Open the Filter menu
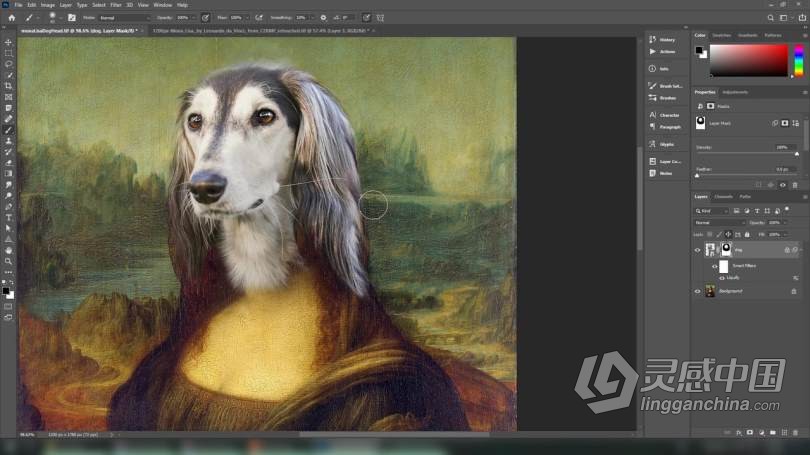810x455 pixels. click(x=116, y=5)
